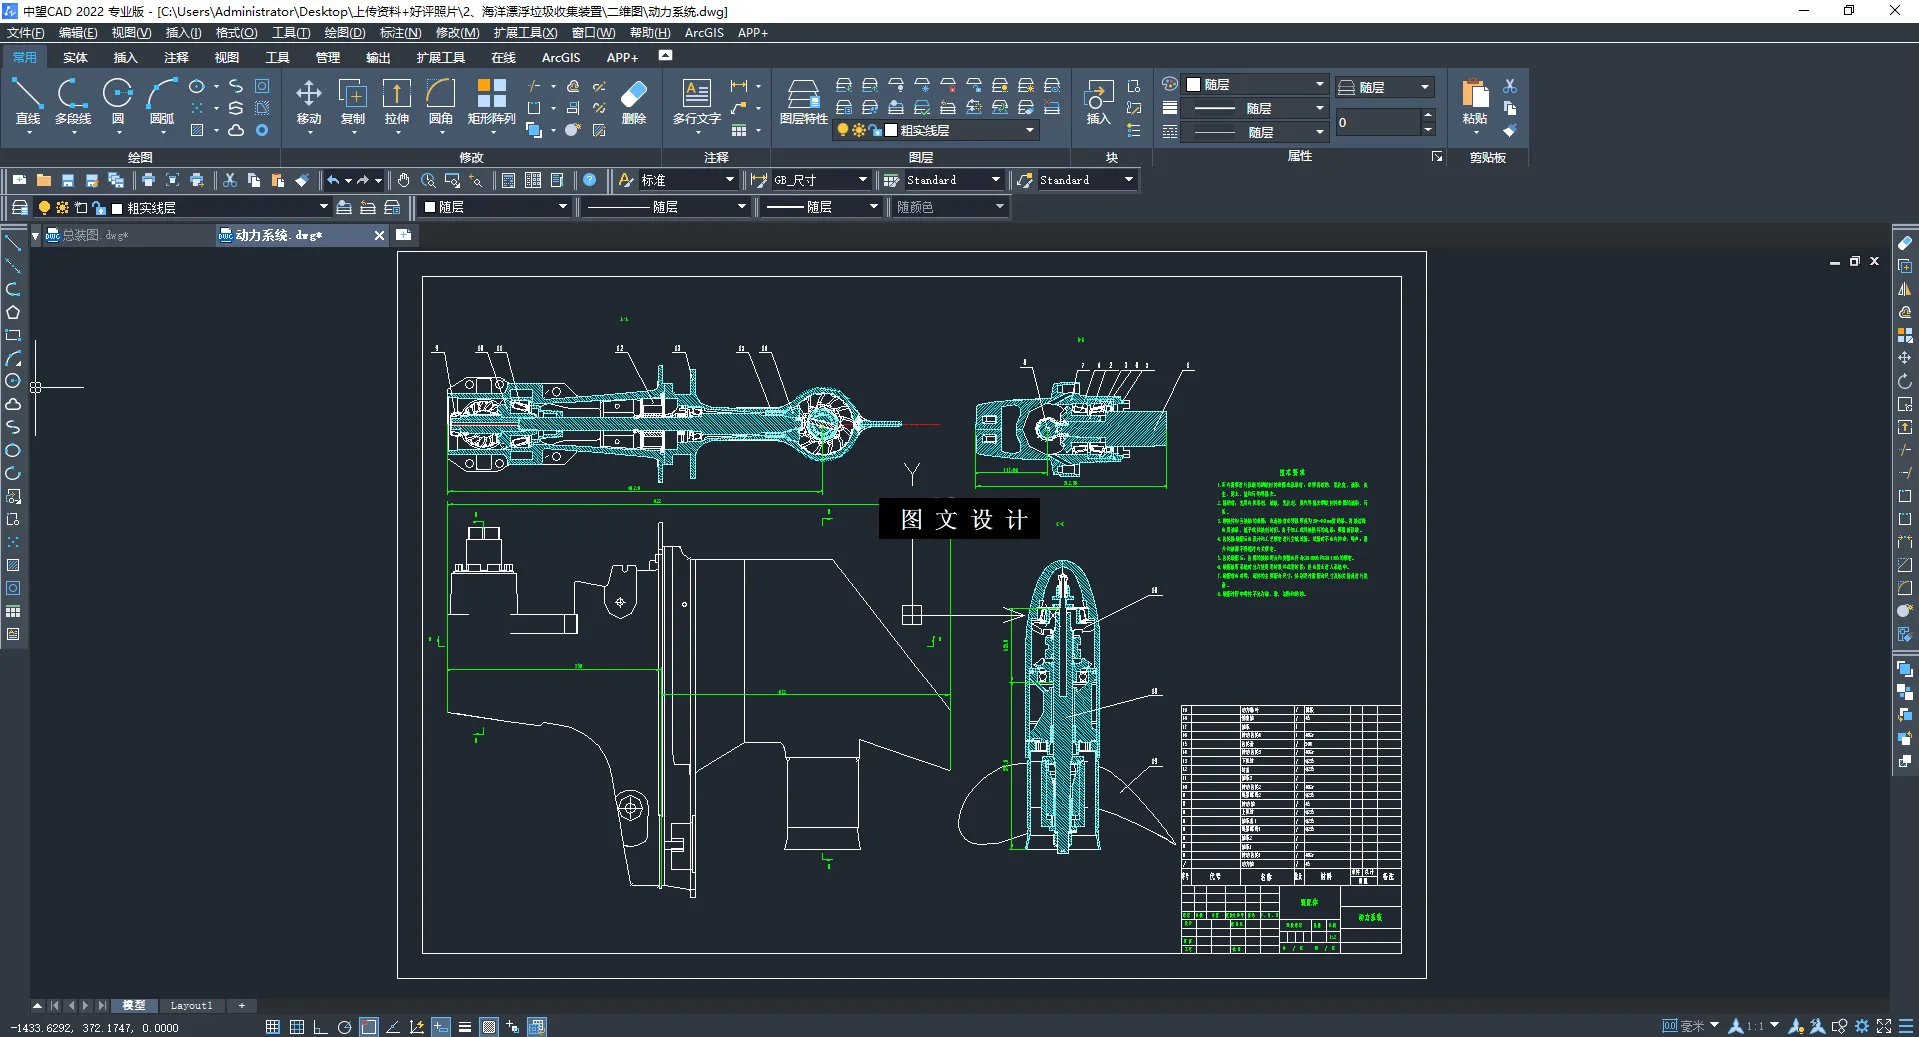1919x1037 pixels.
Task: Open the 标准 text style dropdown
Action: pyautogui.click(x=729, y=180)
